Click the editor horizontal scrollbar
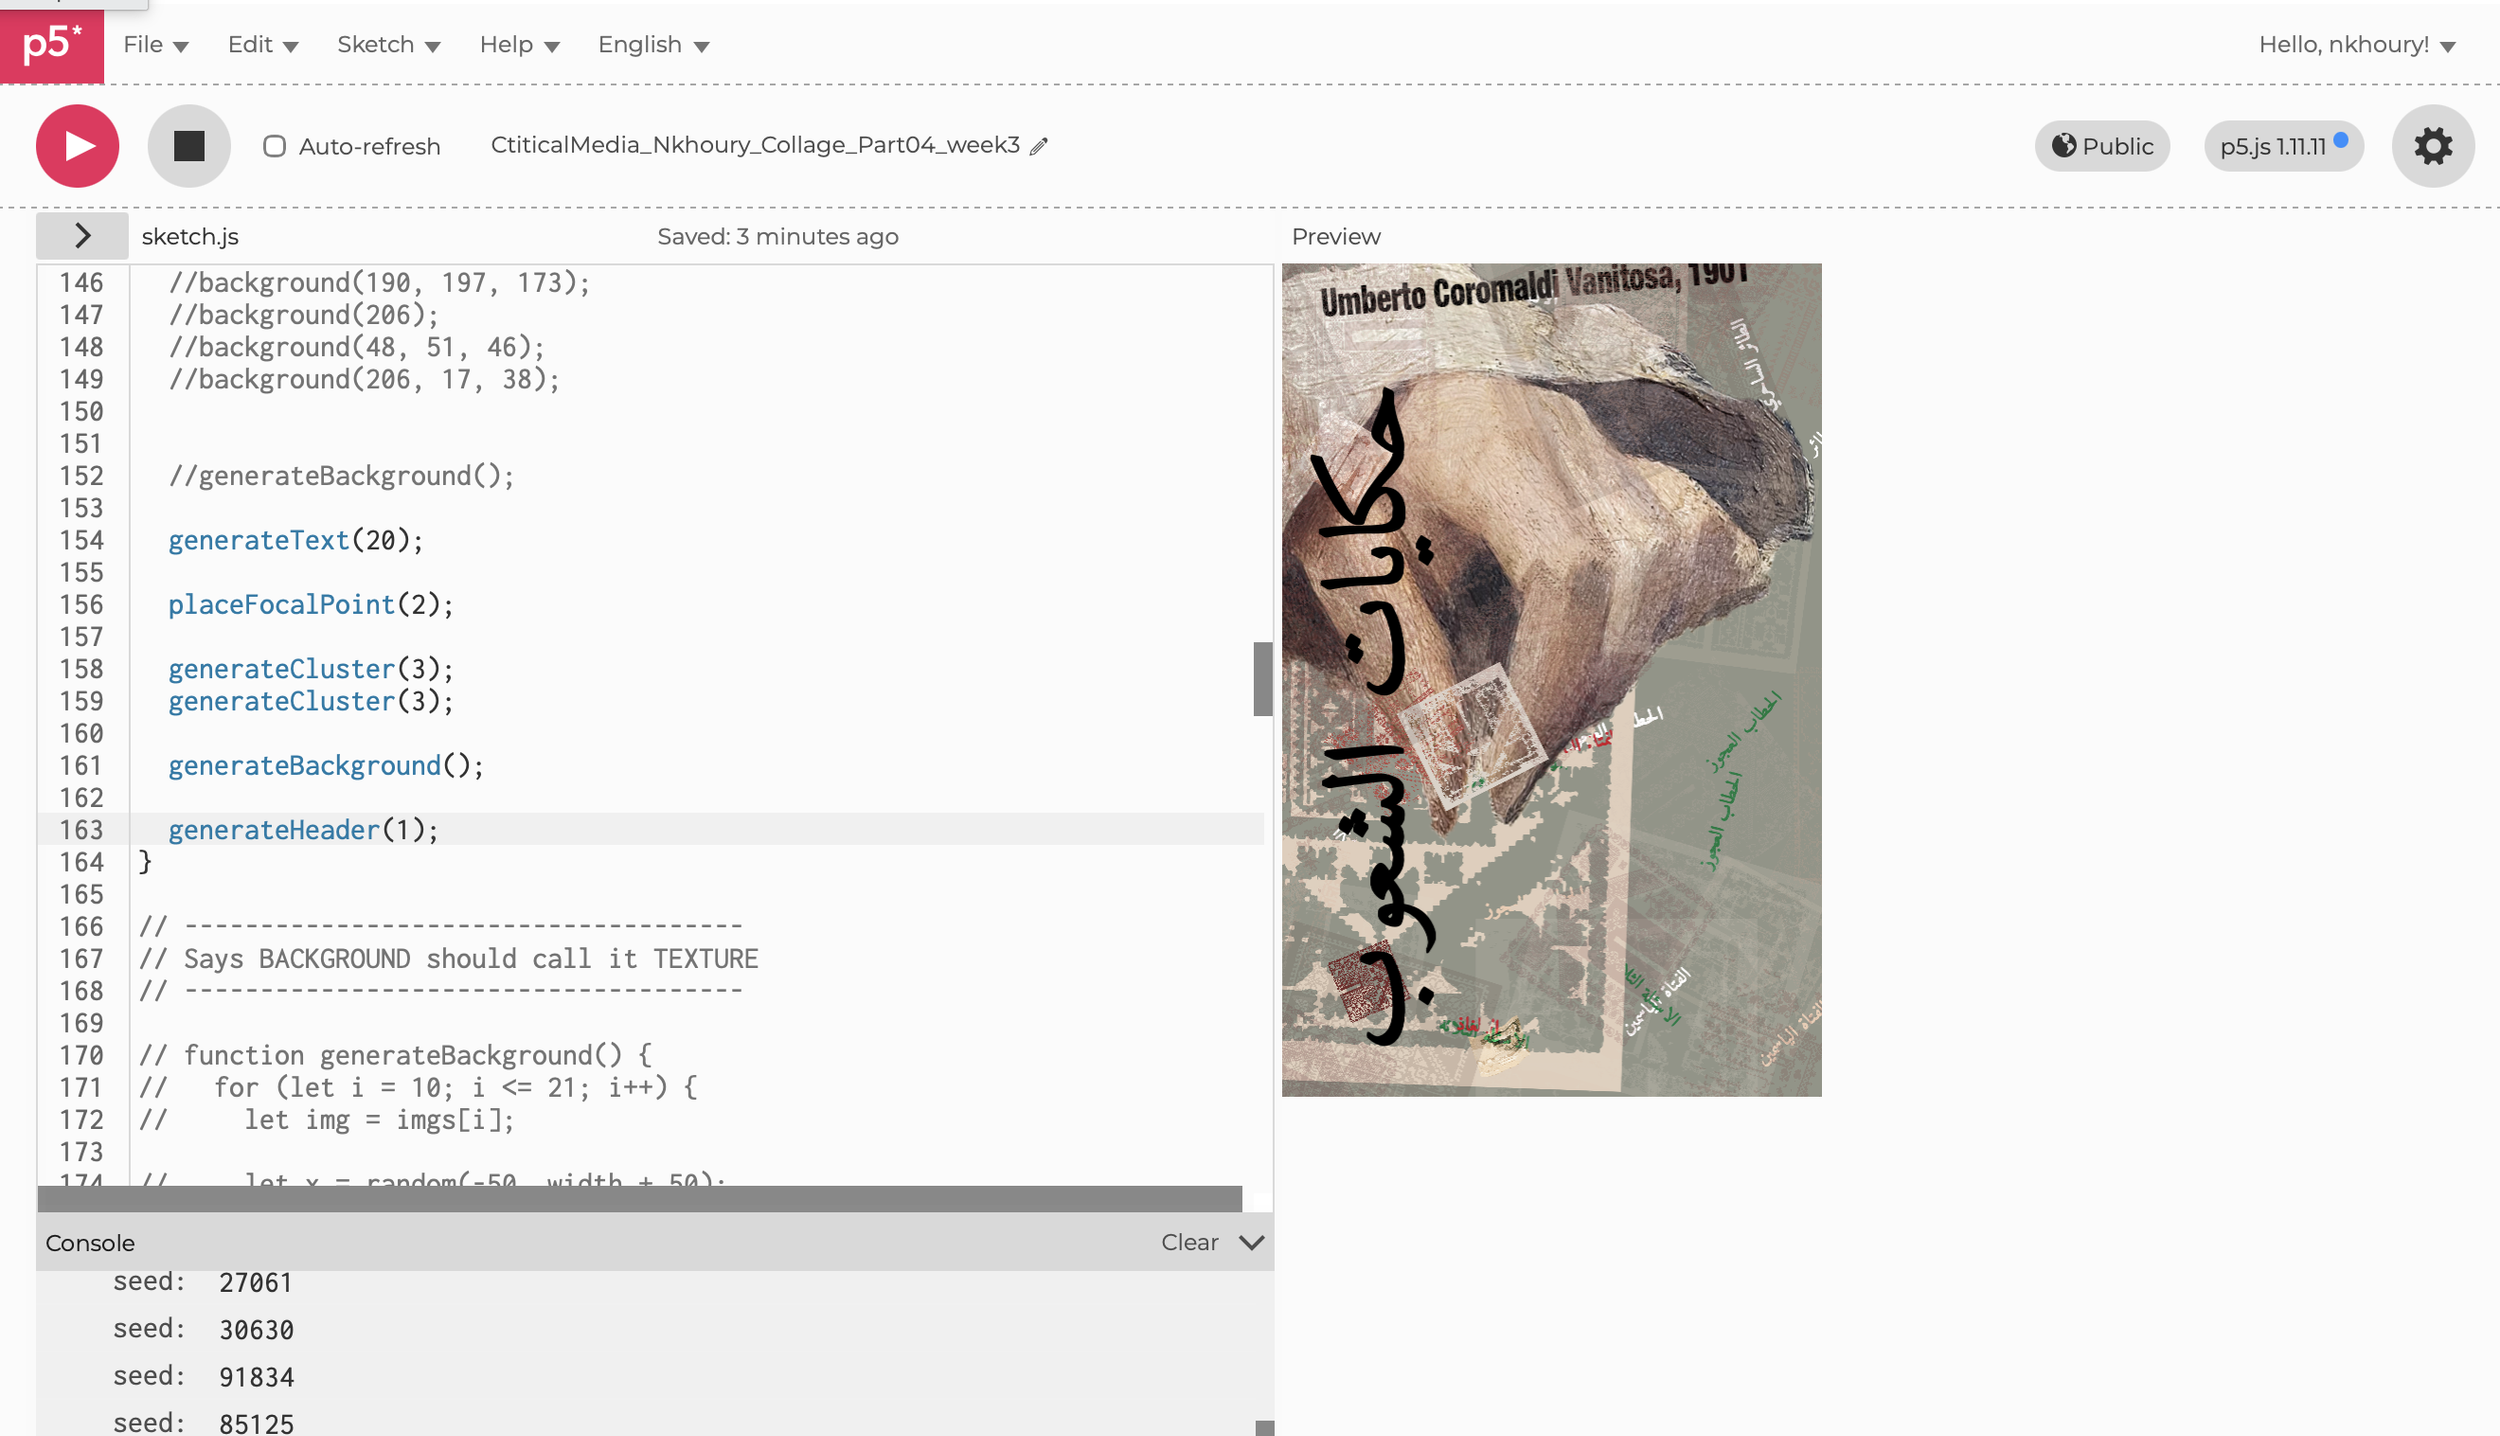2500x1436 pixels. pyautogui.click(x=639, y=1198)
